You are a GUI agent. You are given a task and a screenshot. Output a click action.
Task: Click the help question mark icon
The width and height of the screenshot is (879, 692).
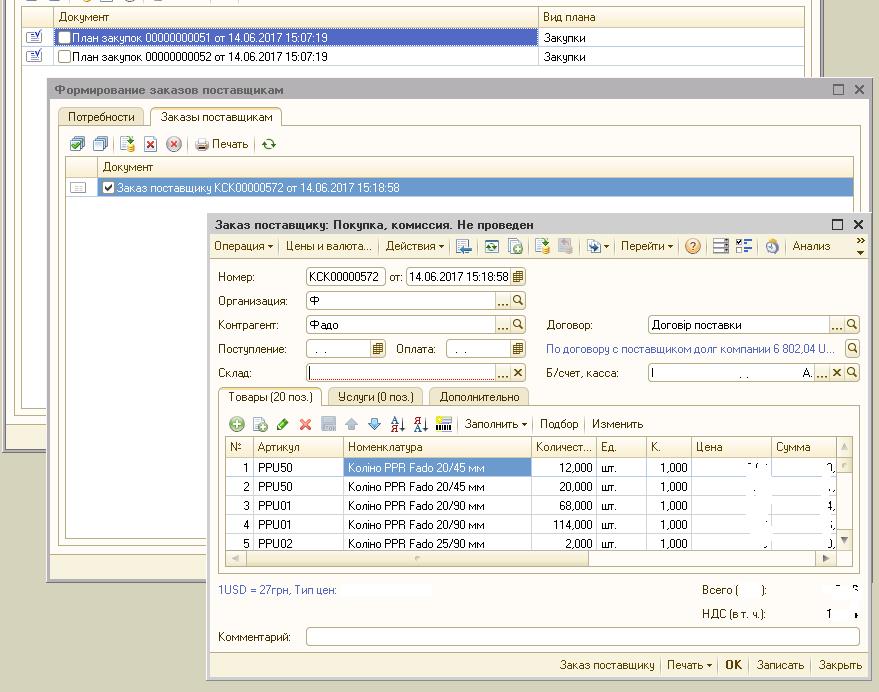[x=693, y=246]
